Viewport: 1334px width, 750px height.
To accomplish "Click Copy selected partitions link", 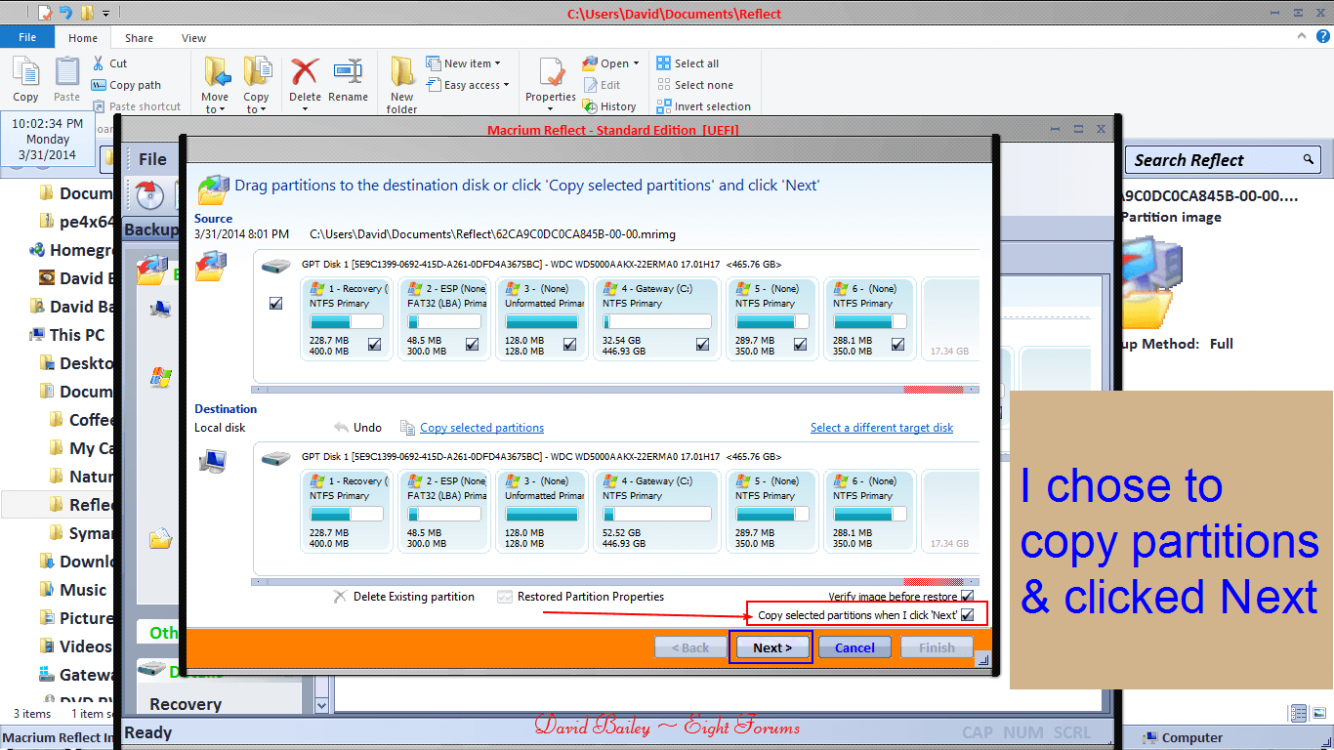I will [x=482, y=427].
